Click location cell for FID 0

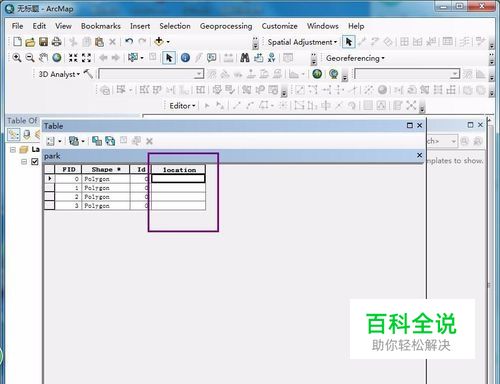[178, 179]
